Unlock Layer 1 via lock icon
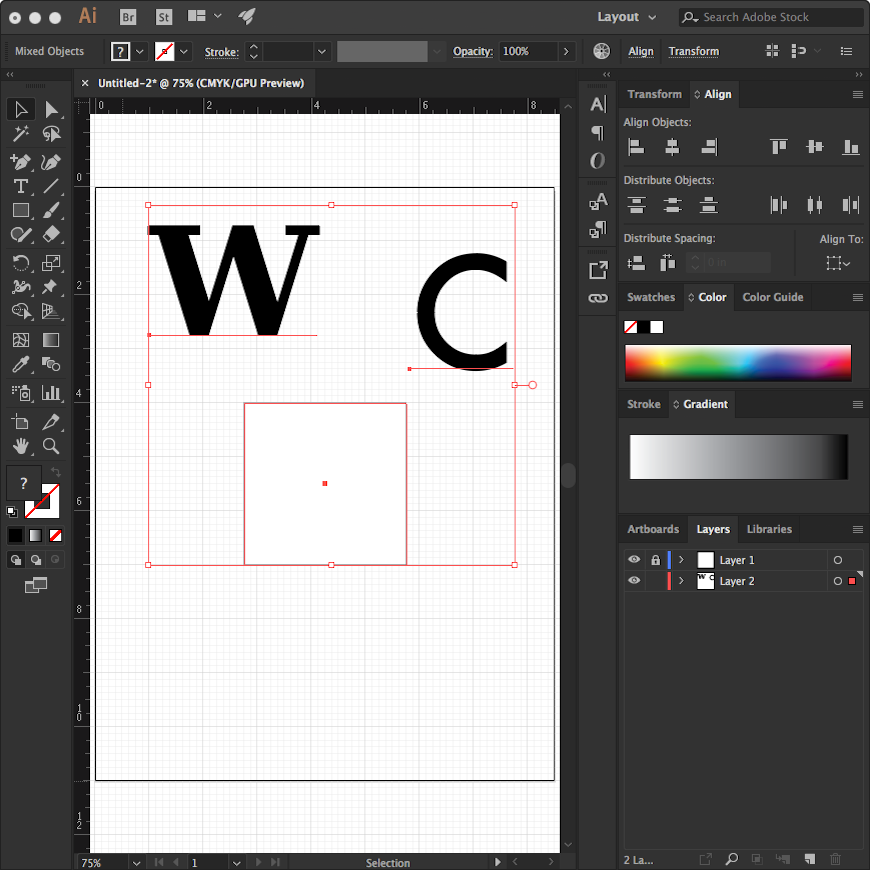This screenshot has width=870, height=870. pyautogui.click(x=655, y=560)
